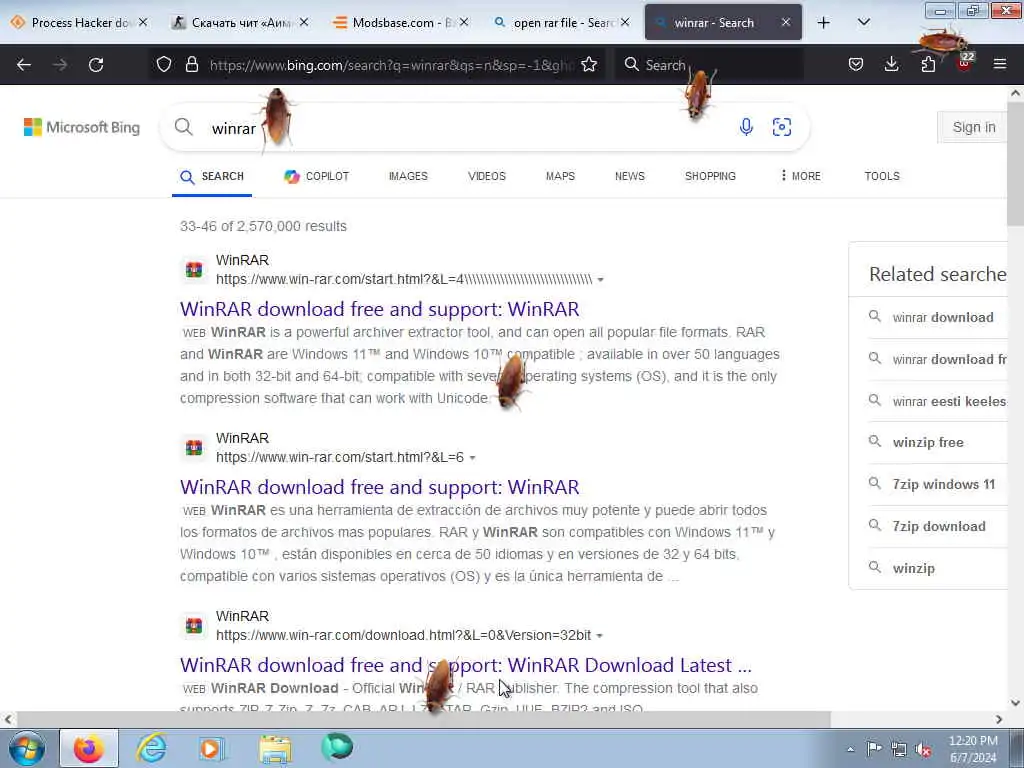
Task: Close the winrar - Search tab
Action: [x=786, y=22]
